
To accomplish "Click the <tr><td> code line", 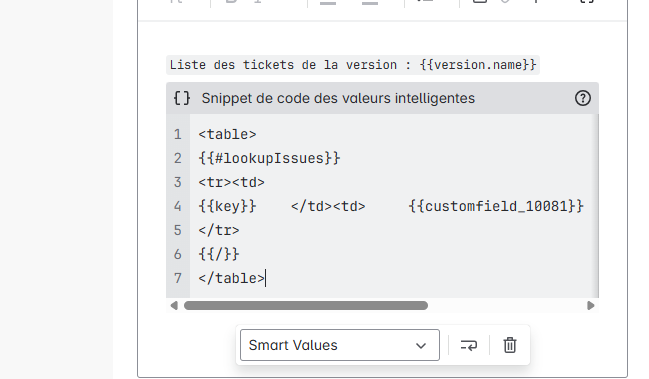I will 231,182.
